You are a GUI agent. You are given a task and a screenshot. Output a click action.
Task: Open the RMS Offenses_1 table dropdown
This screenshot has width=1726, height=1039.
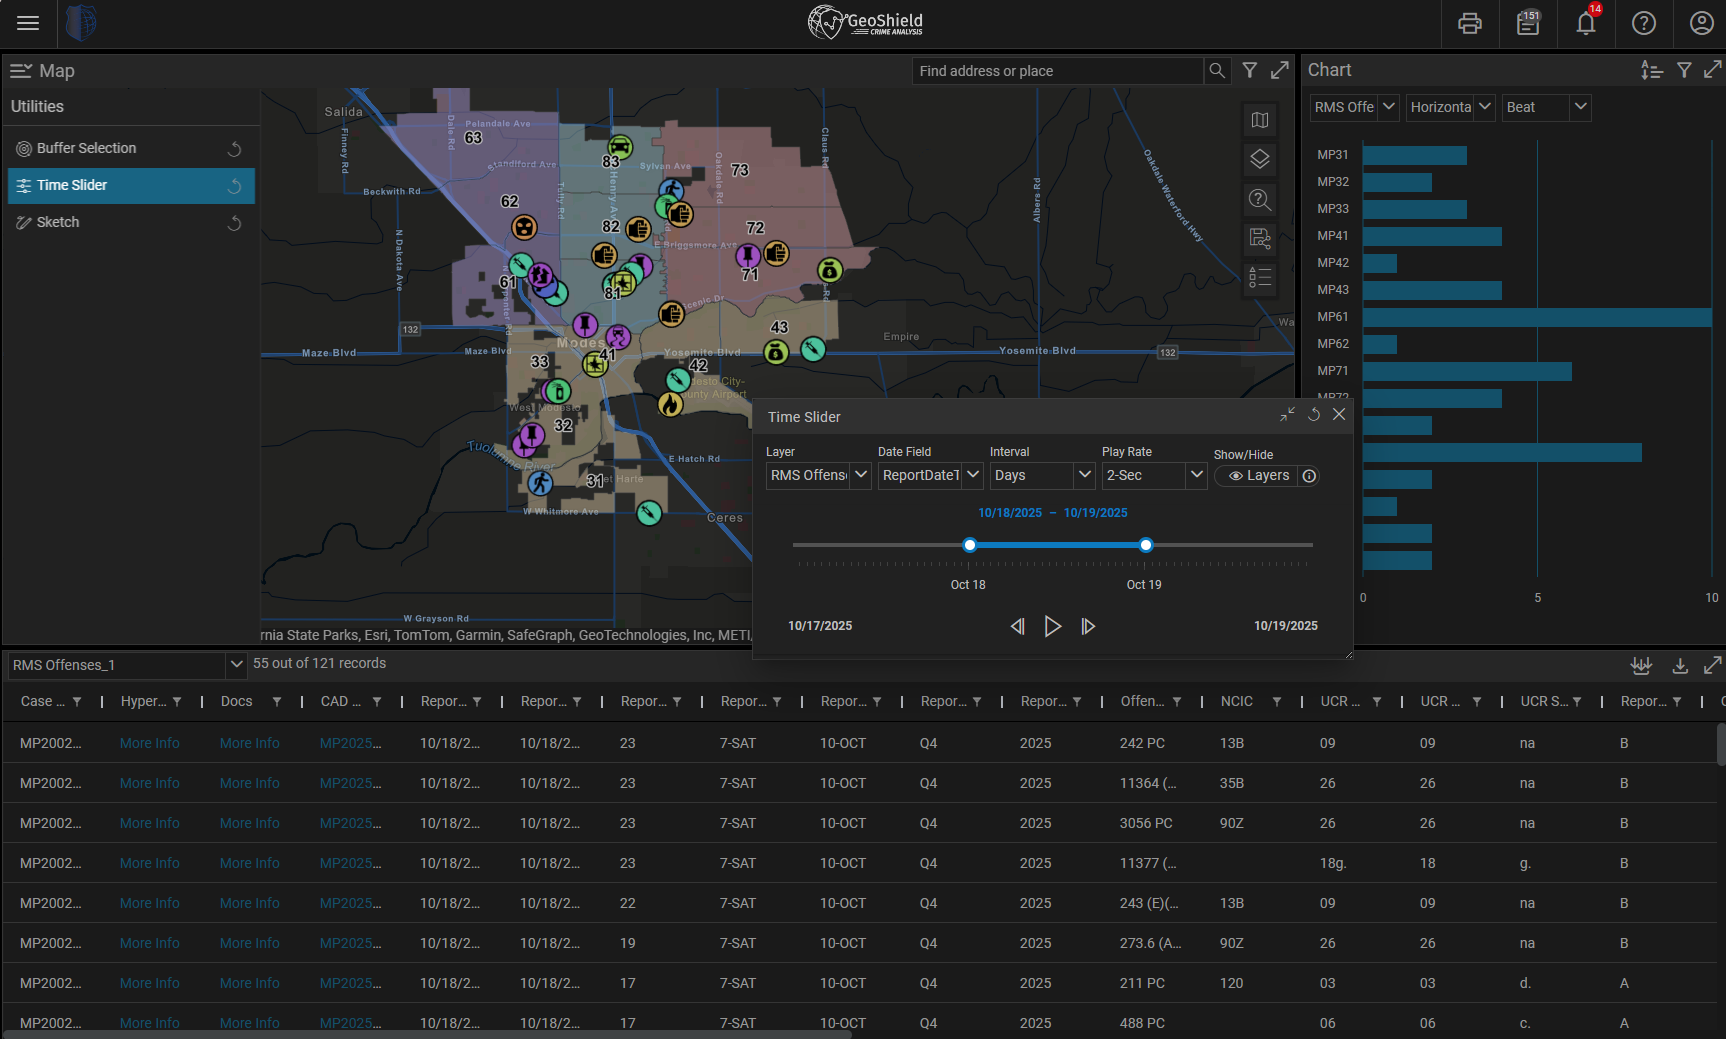236,664
